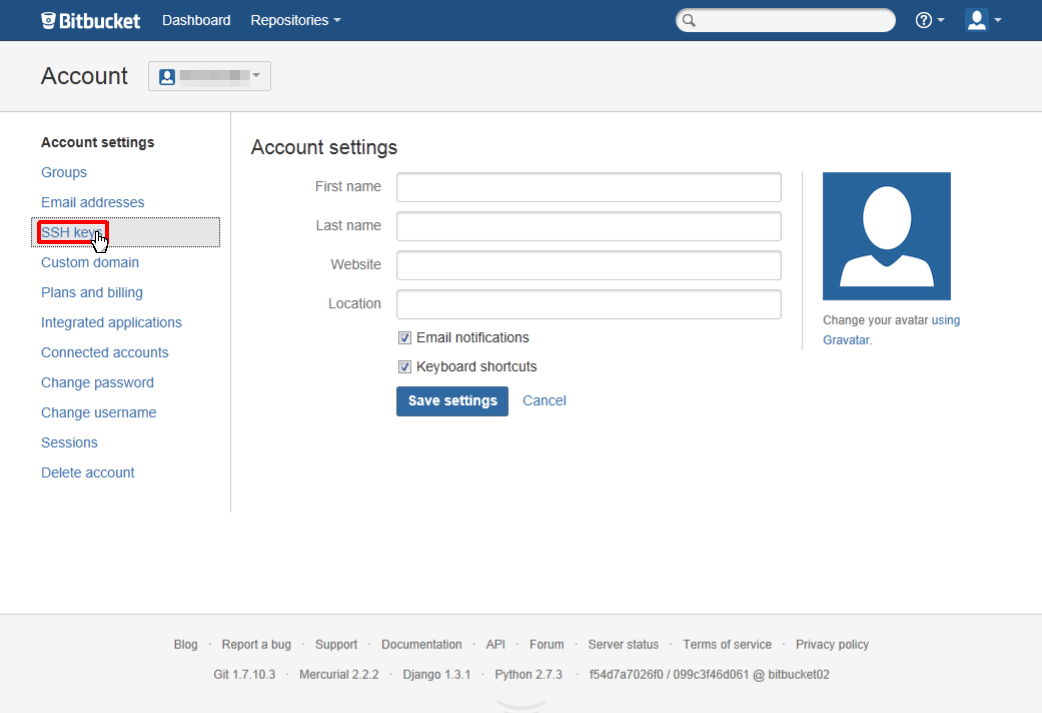The width and height of the screenshot is (1042, 713).
Task: Open Server status footer link
Action: [623, 645]
